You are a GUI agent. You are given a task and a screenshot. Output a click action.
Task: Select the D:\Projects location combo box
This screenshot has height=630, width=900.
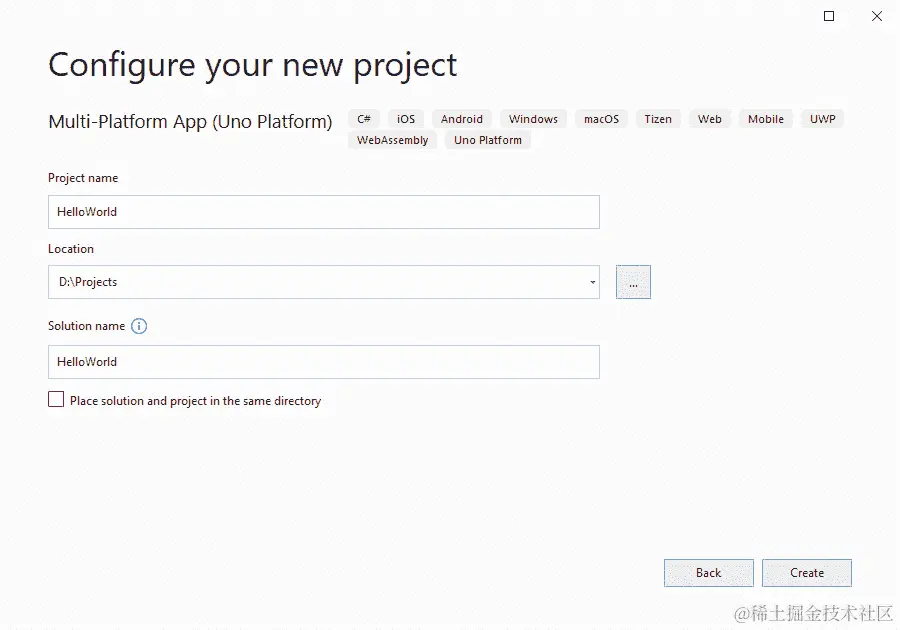point(324,282)
